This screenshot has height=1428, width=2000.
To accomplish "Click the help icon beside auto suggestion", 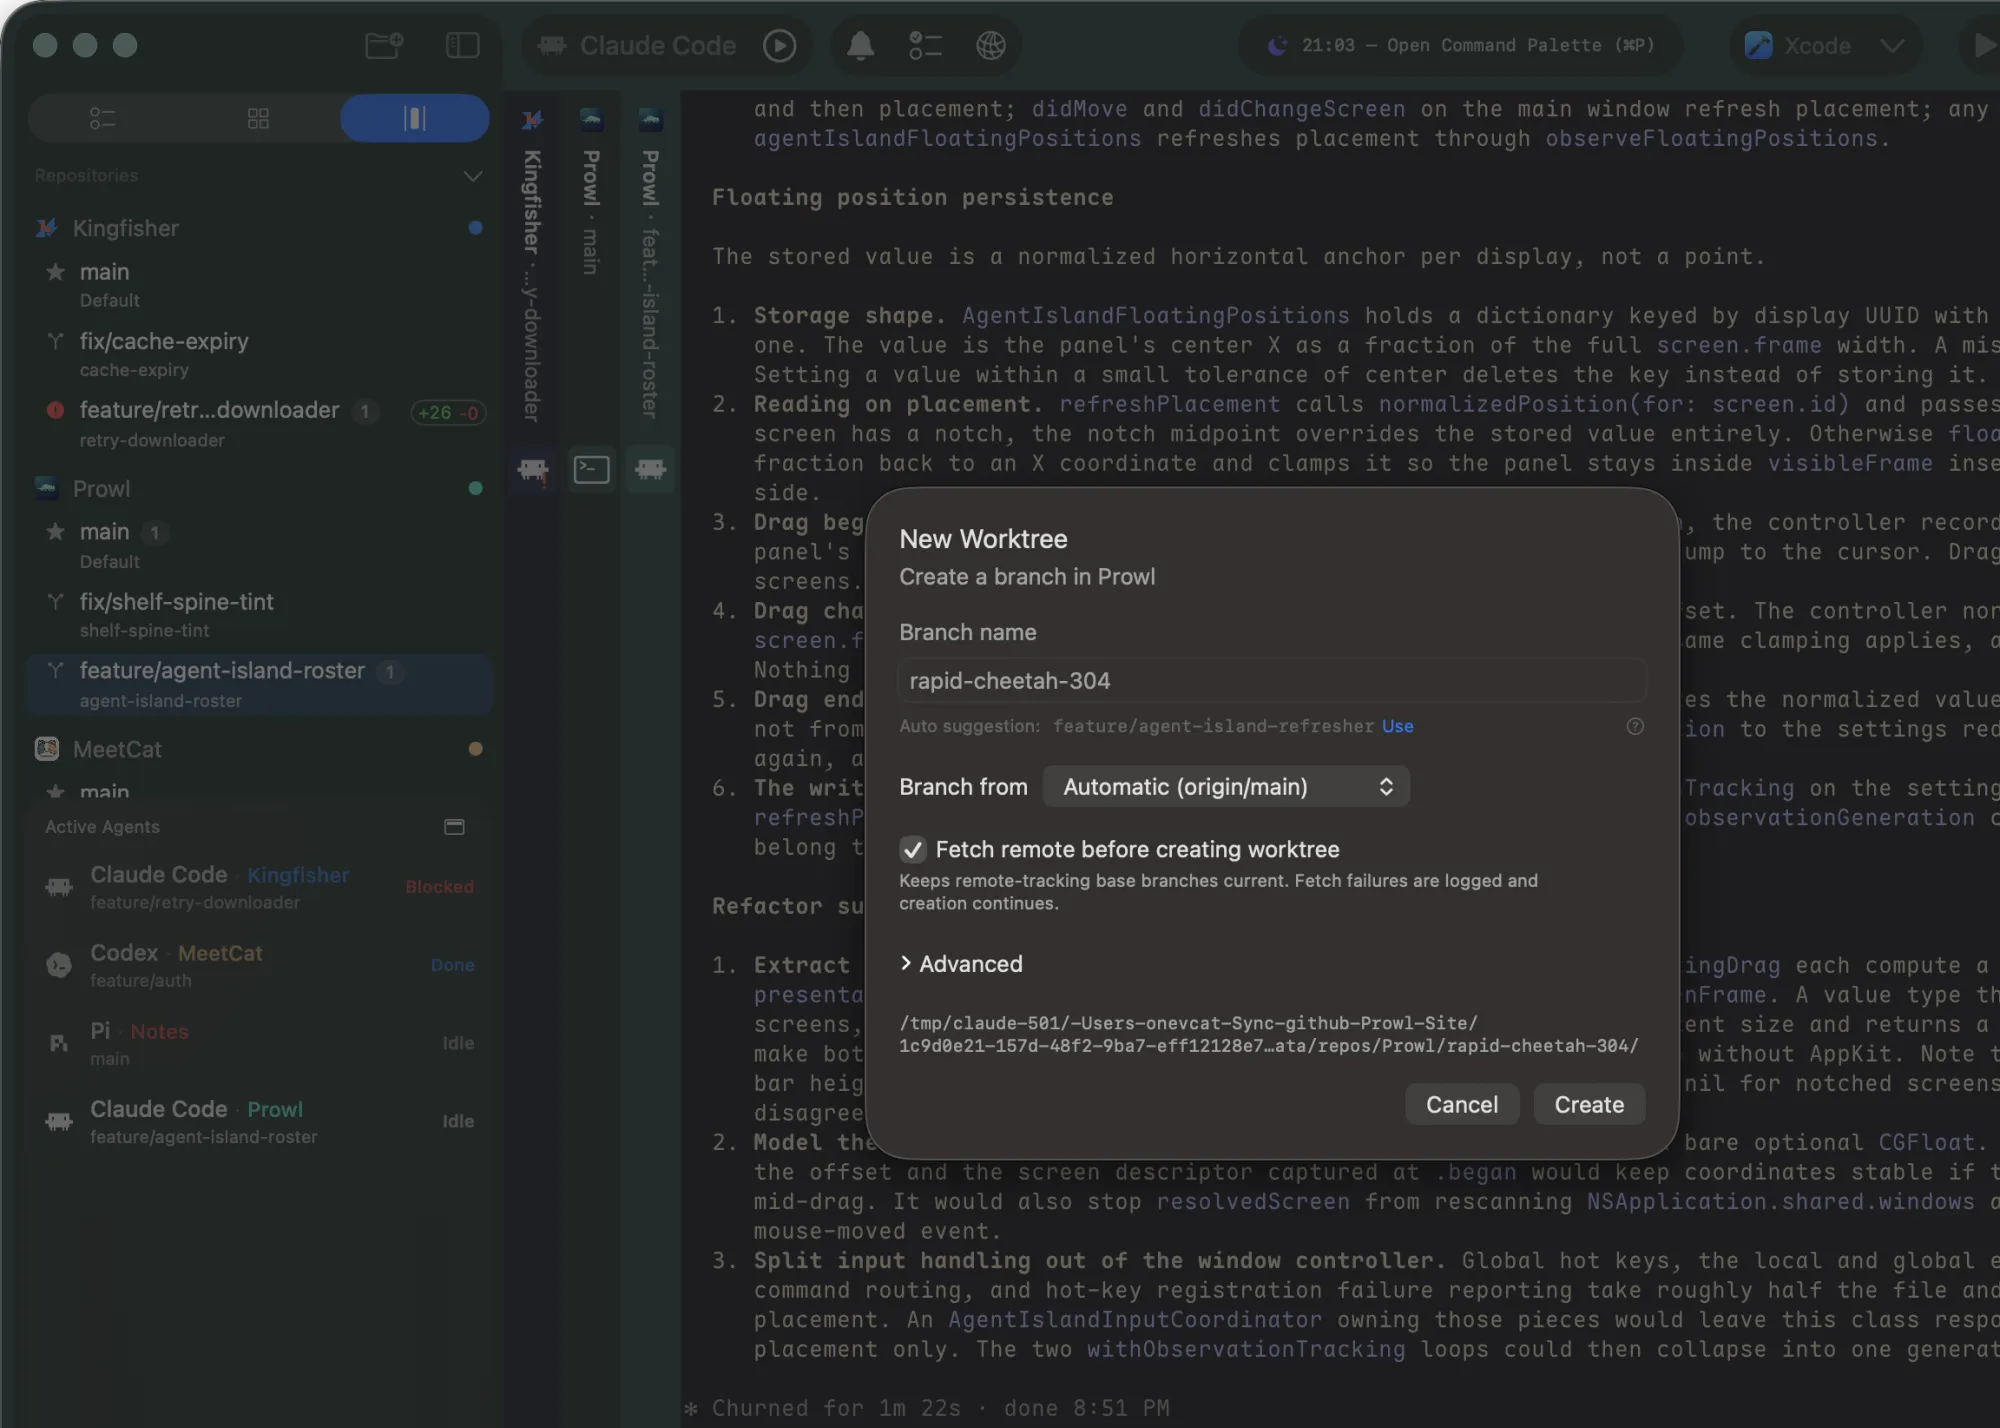I will (x=1634, y=726).
